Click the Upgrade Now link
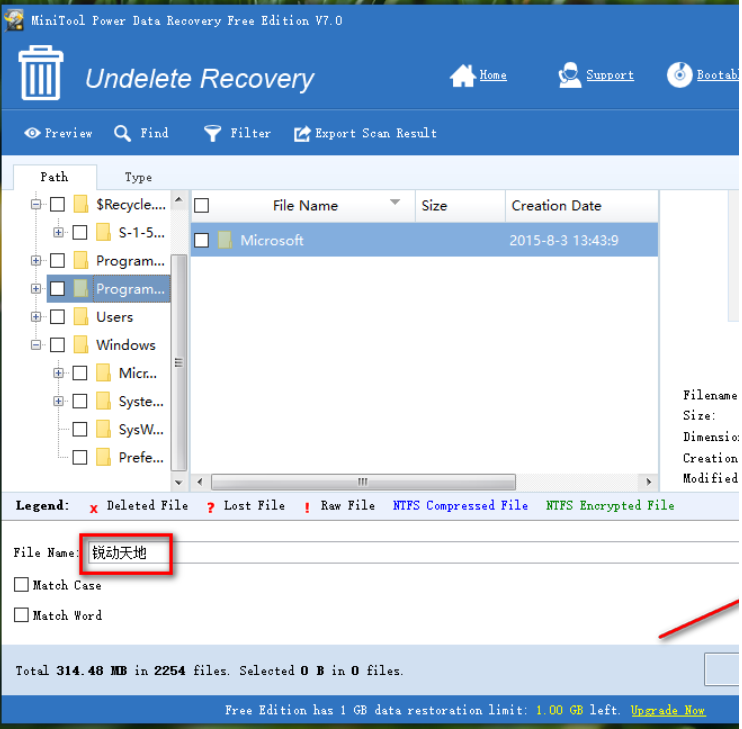 [668, 710]
